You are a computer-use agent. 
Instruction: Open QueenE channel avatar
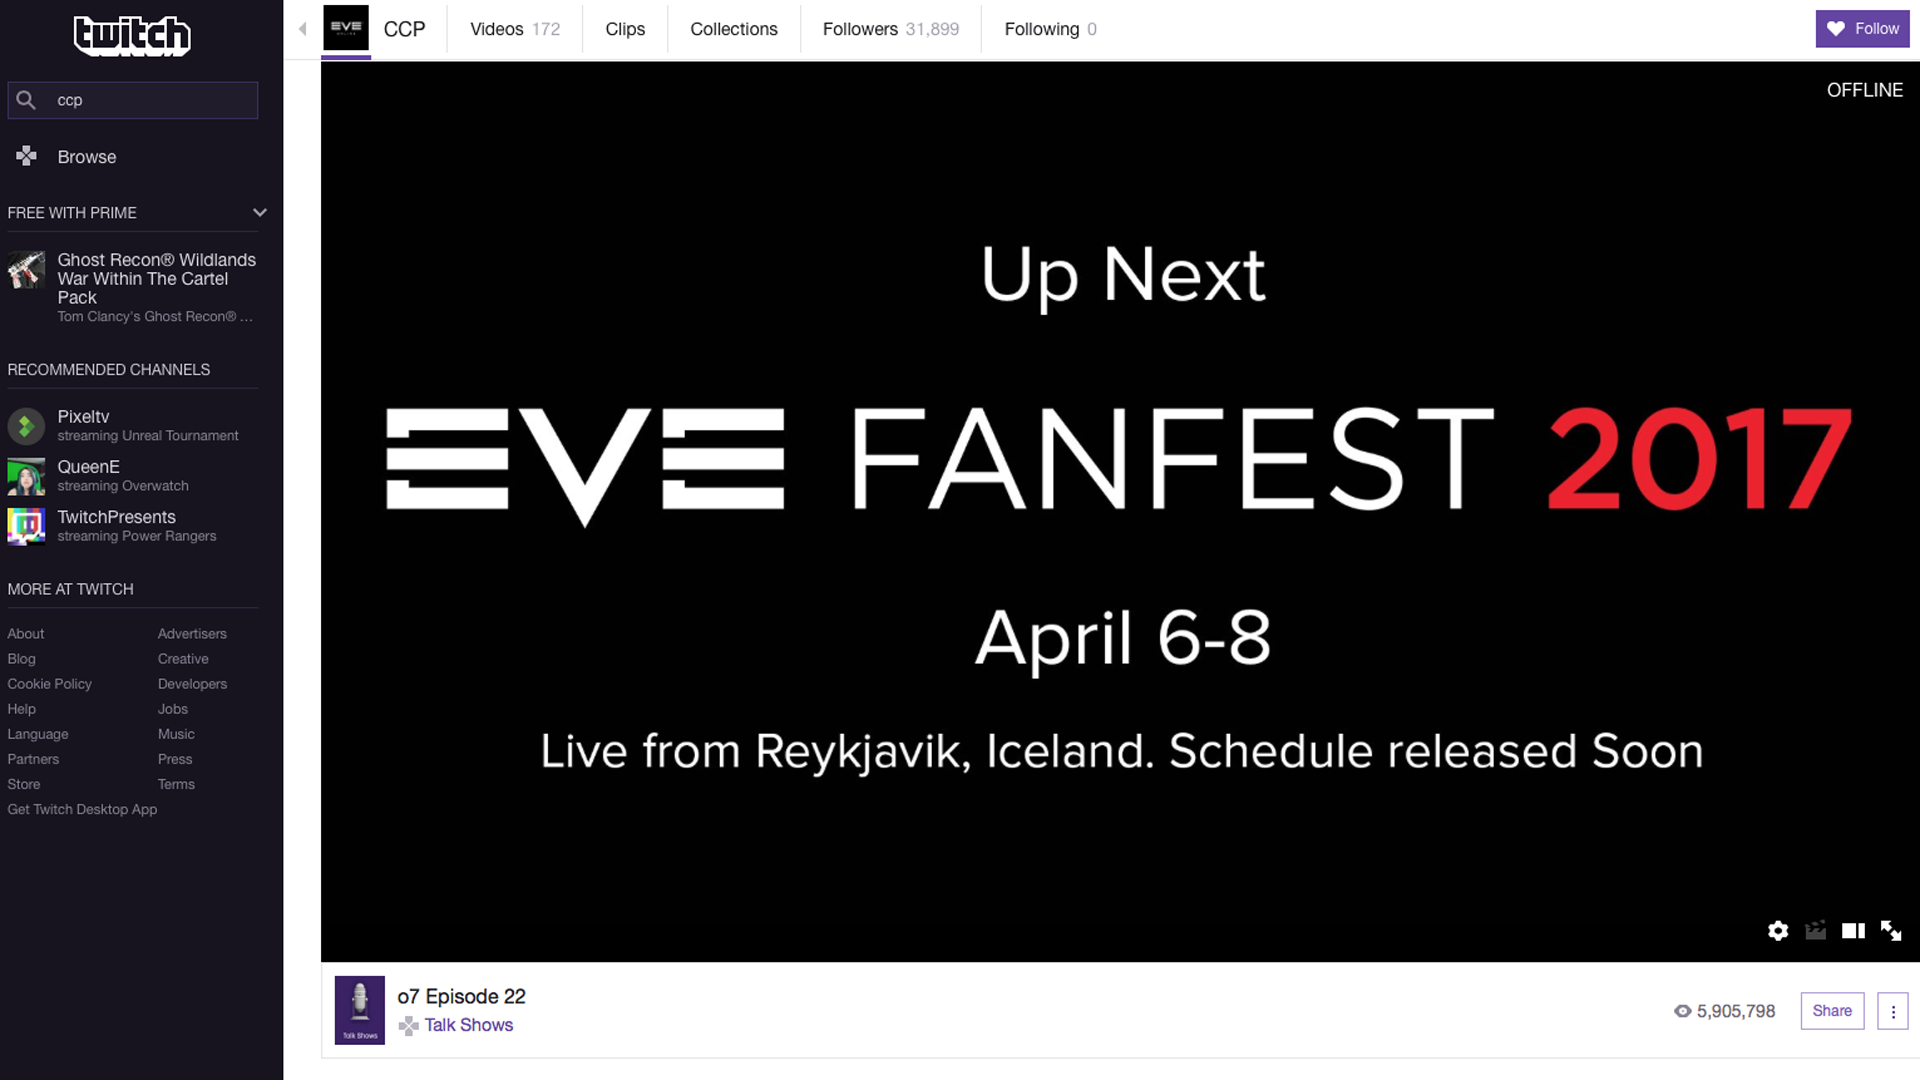coord(27,476)
